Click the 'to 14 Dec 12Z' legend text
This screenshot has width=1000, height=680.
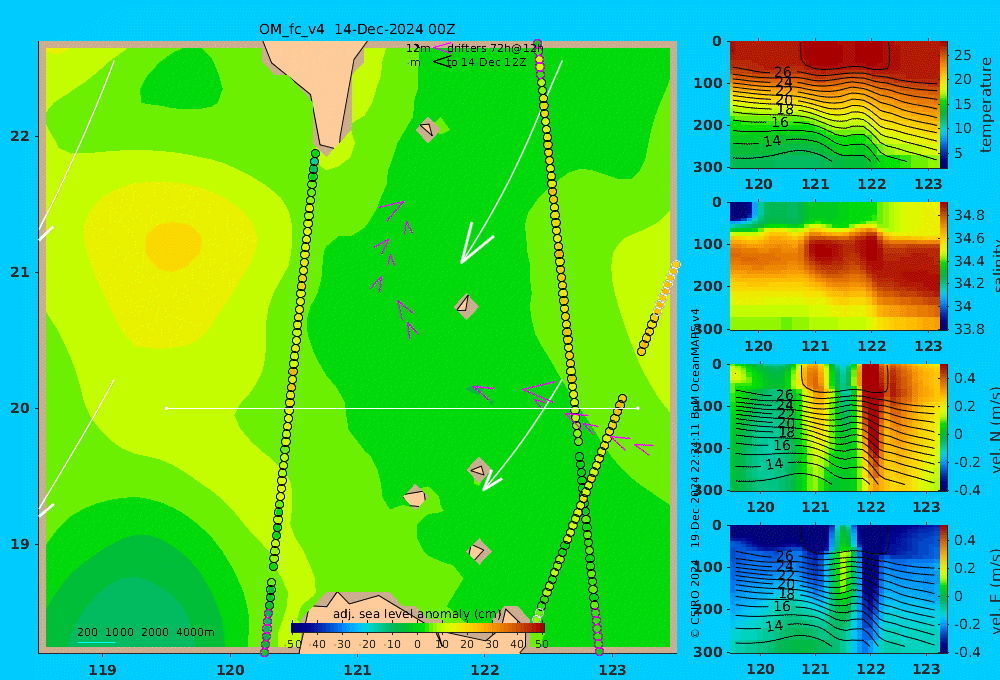click(x=487, y=63)
